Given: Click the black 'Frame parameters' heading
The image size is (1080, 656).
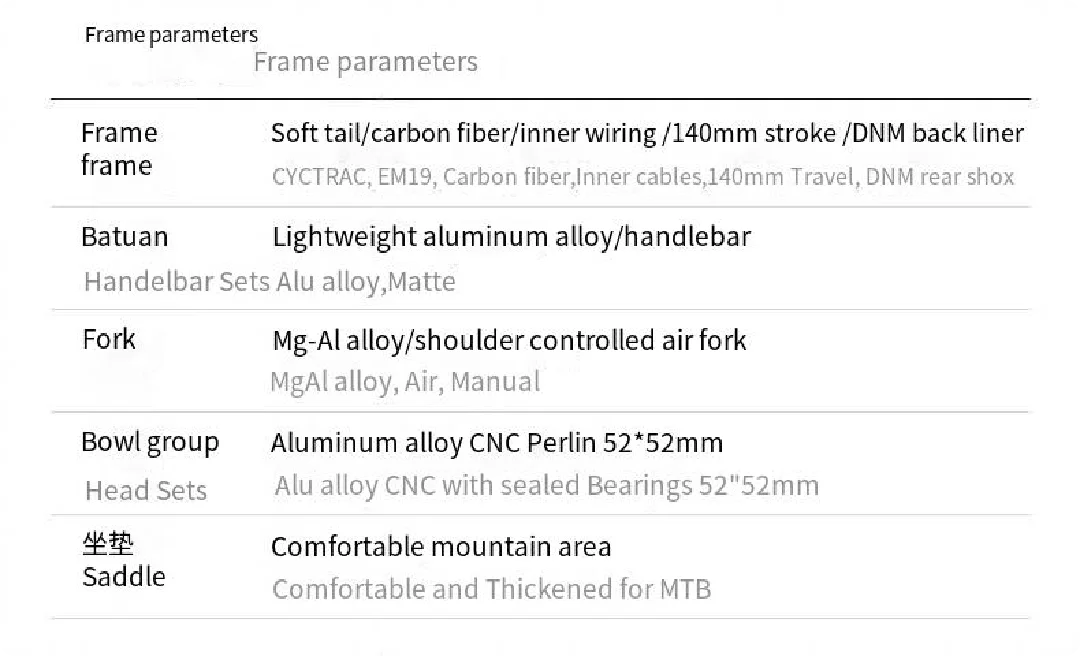Looking at the screenshot, I should [171, 34].
